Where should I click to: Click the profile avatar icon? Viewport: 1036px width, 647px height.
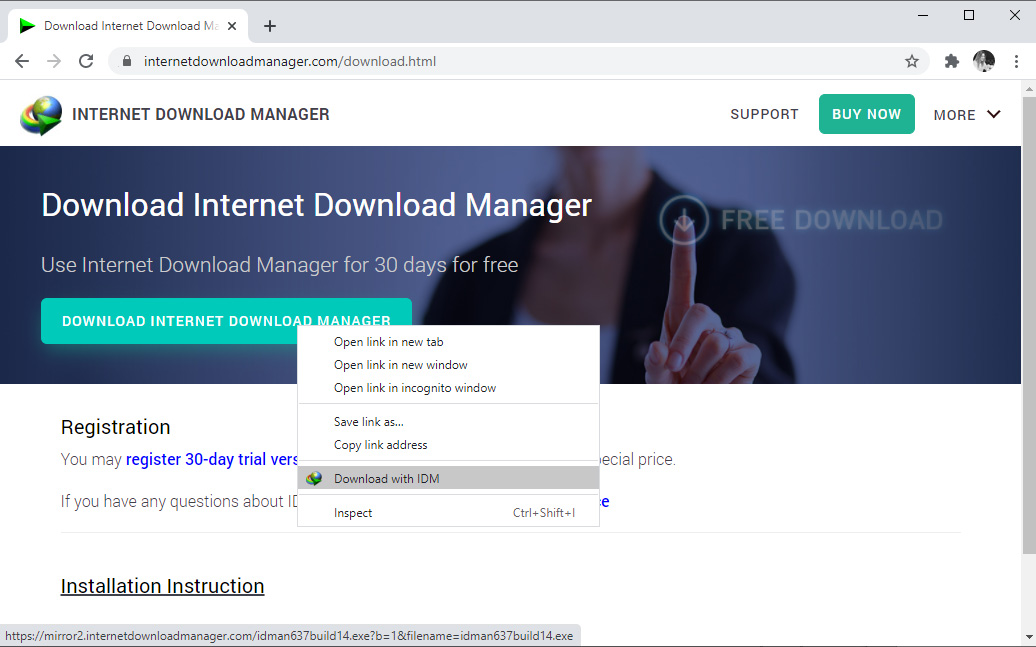[984, 61]
